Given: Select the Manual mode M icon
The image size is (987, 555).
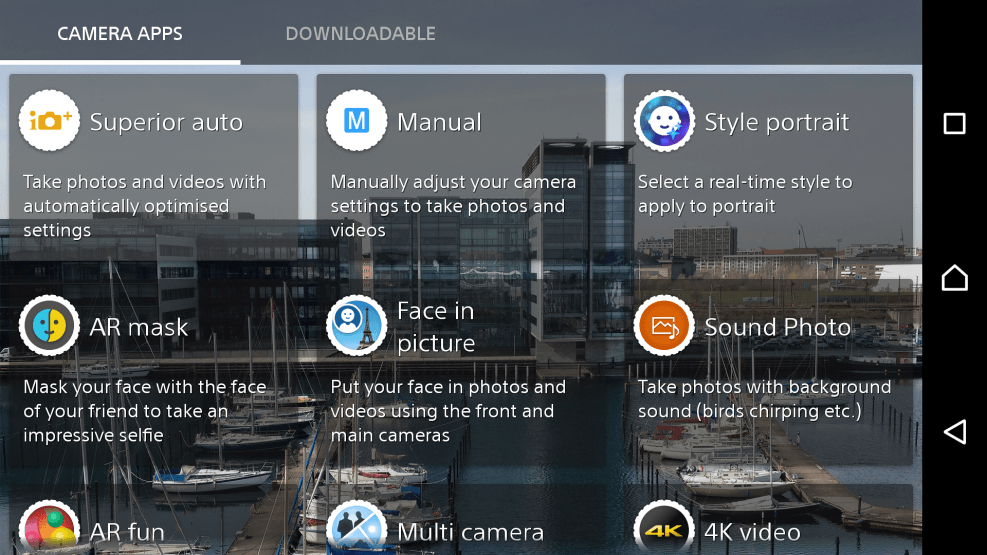Looking at the screenshot, I should (356, 122).
